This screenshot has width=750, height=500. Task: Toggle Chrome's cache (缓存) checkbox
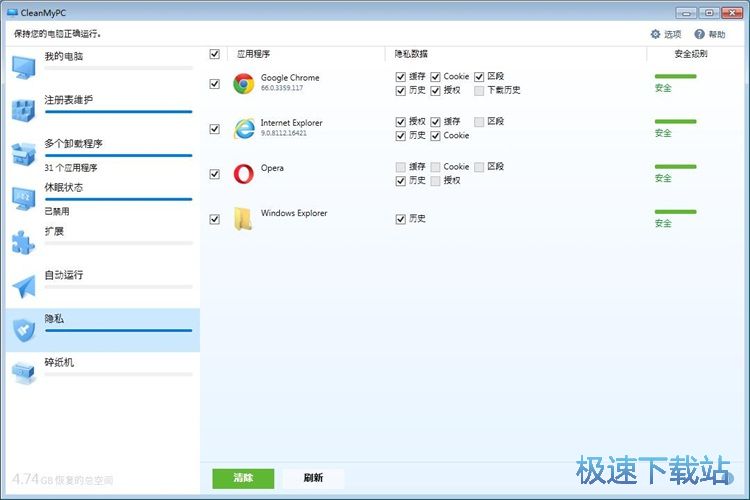pos(401,77)
